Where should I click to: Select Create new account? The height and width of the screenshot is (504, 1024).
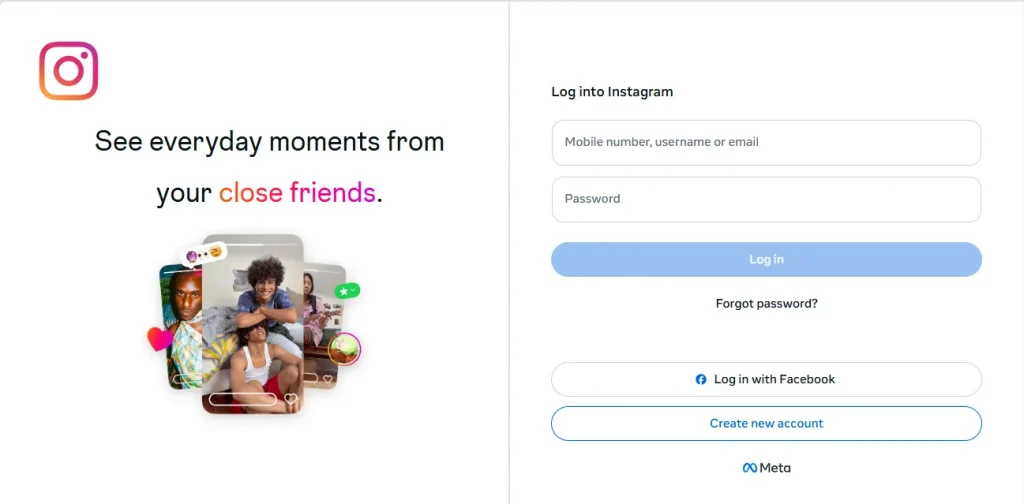click(766, 424)
